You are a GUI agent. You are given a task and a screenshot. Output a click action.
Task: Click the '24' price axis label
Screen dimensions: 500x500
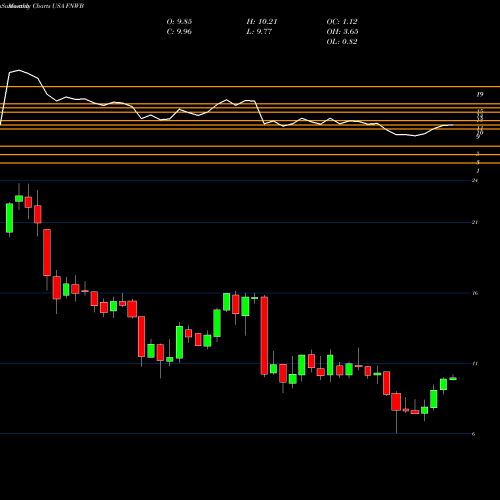[x=475, y=180]
